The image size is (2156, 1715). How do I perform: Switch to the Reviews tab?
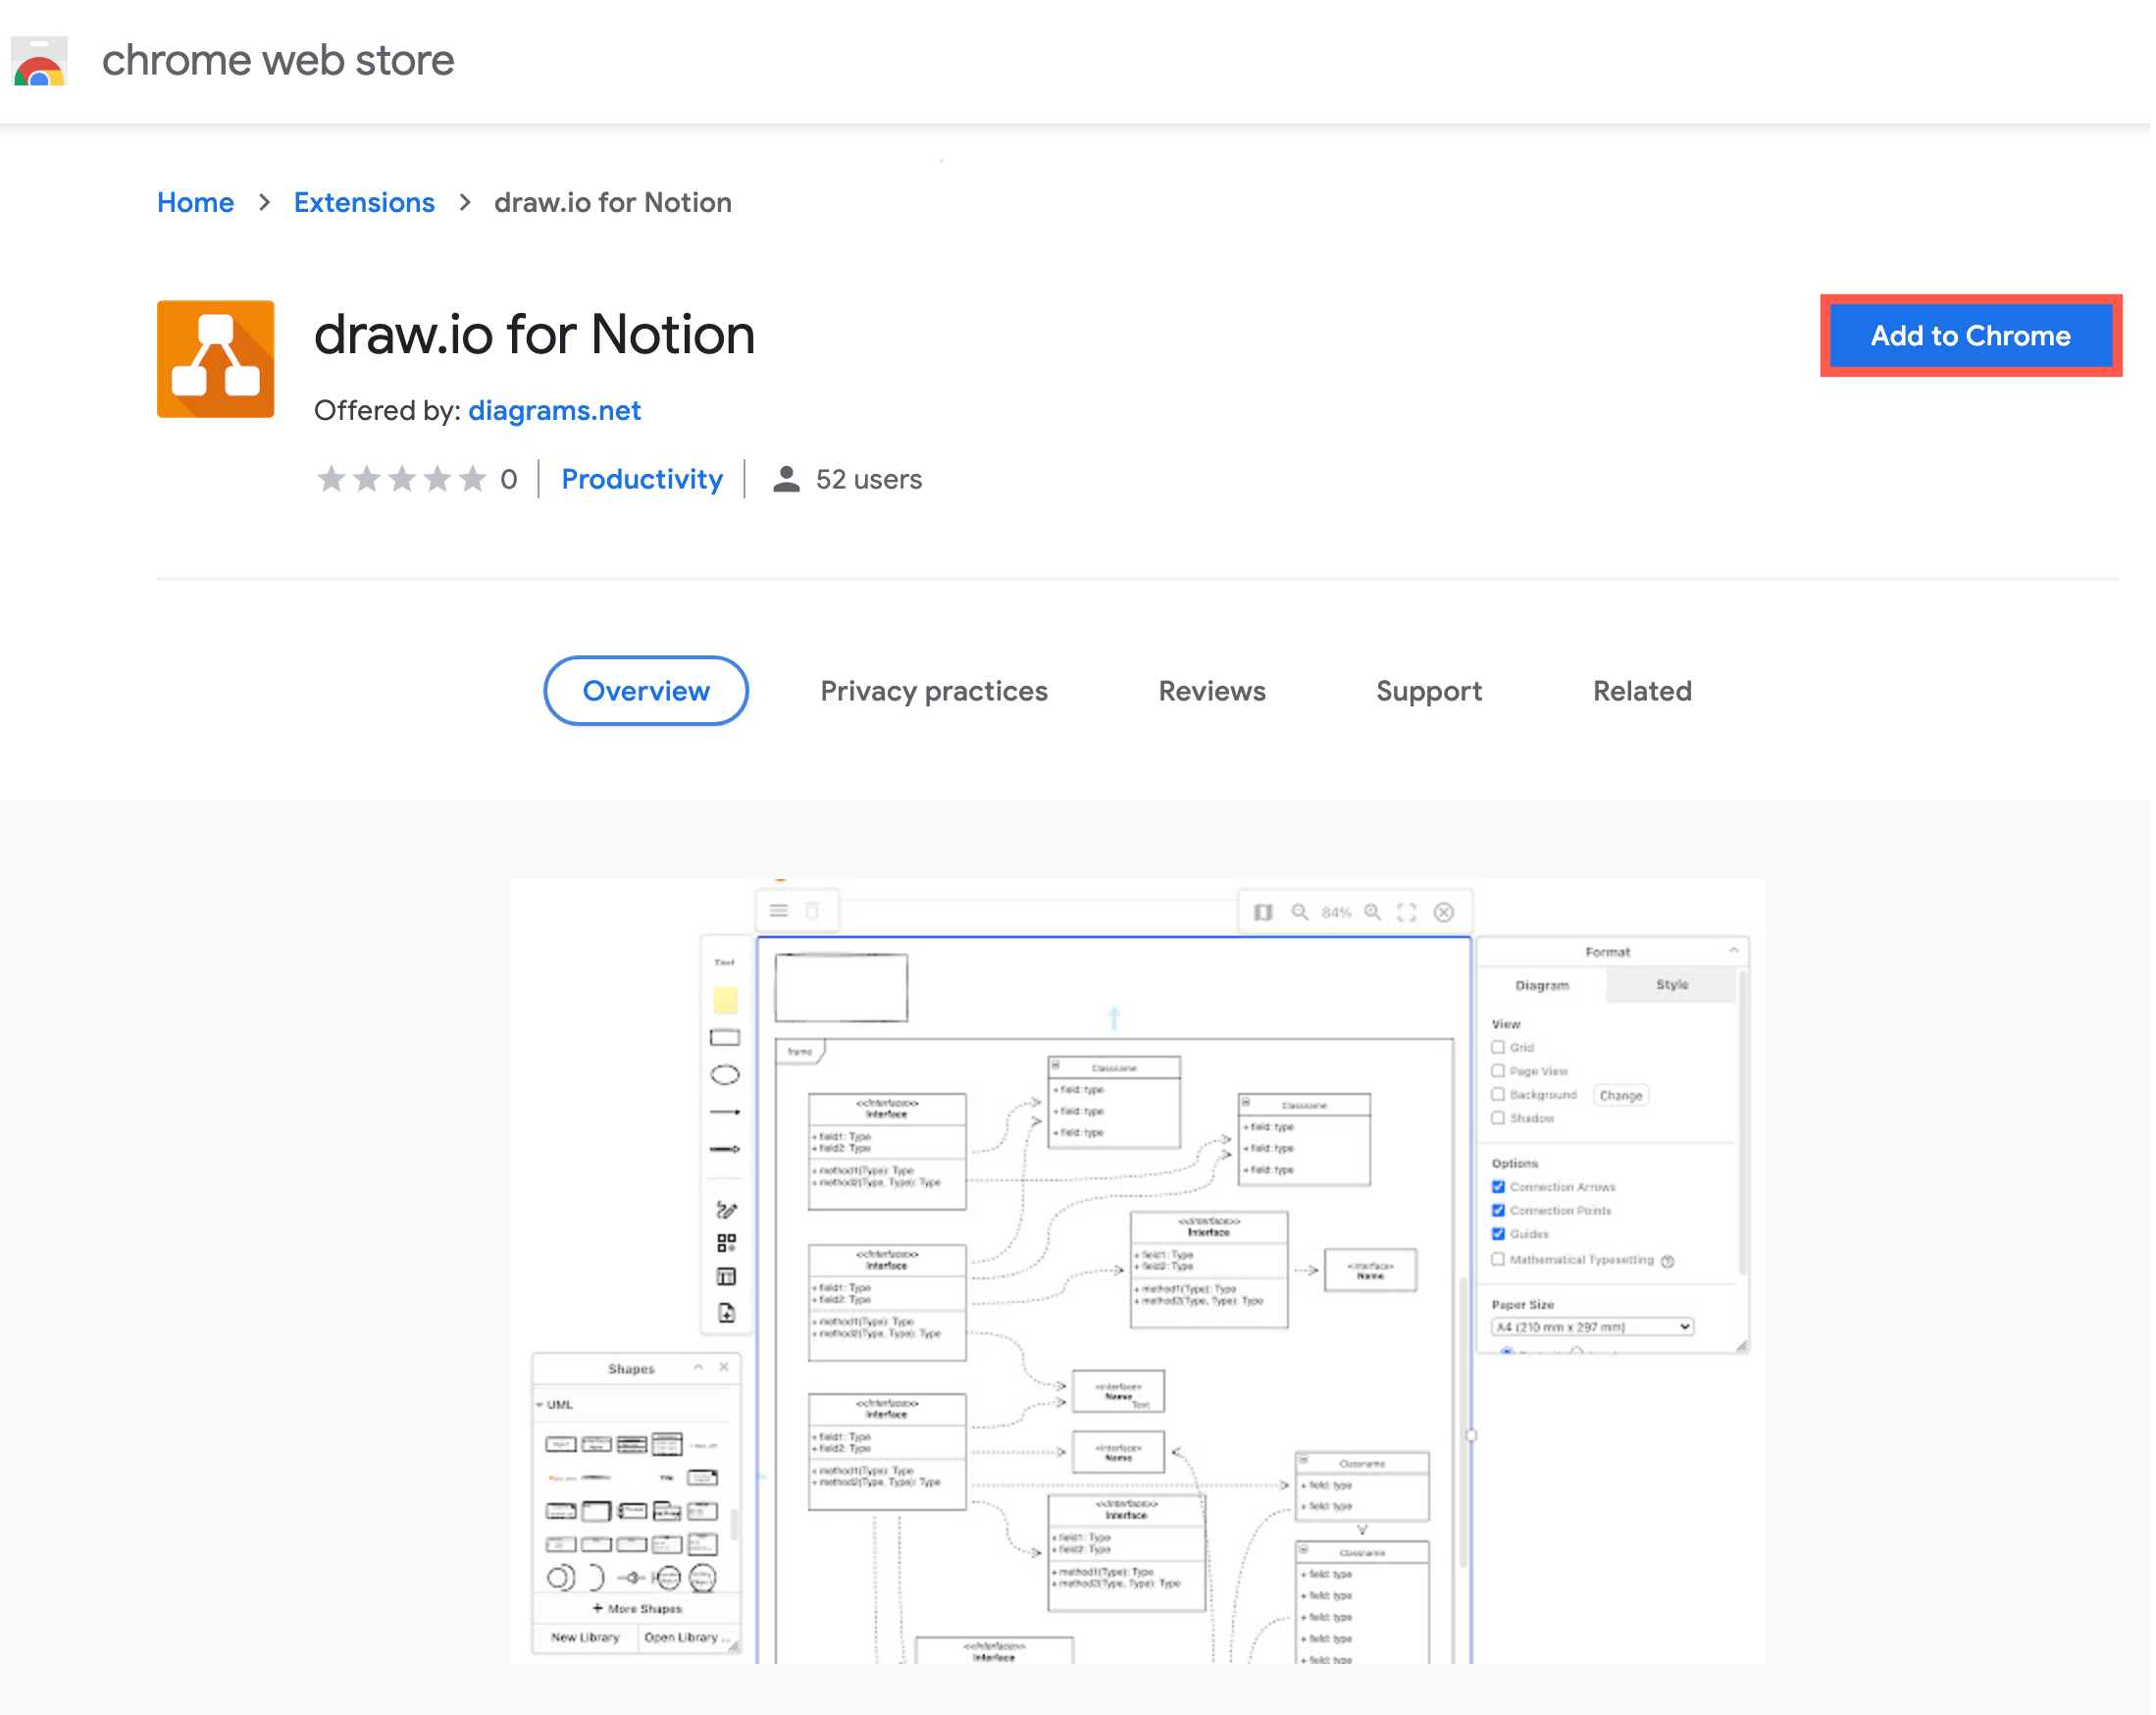pos(1211,691)
